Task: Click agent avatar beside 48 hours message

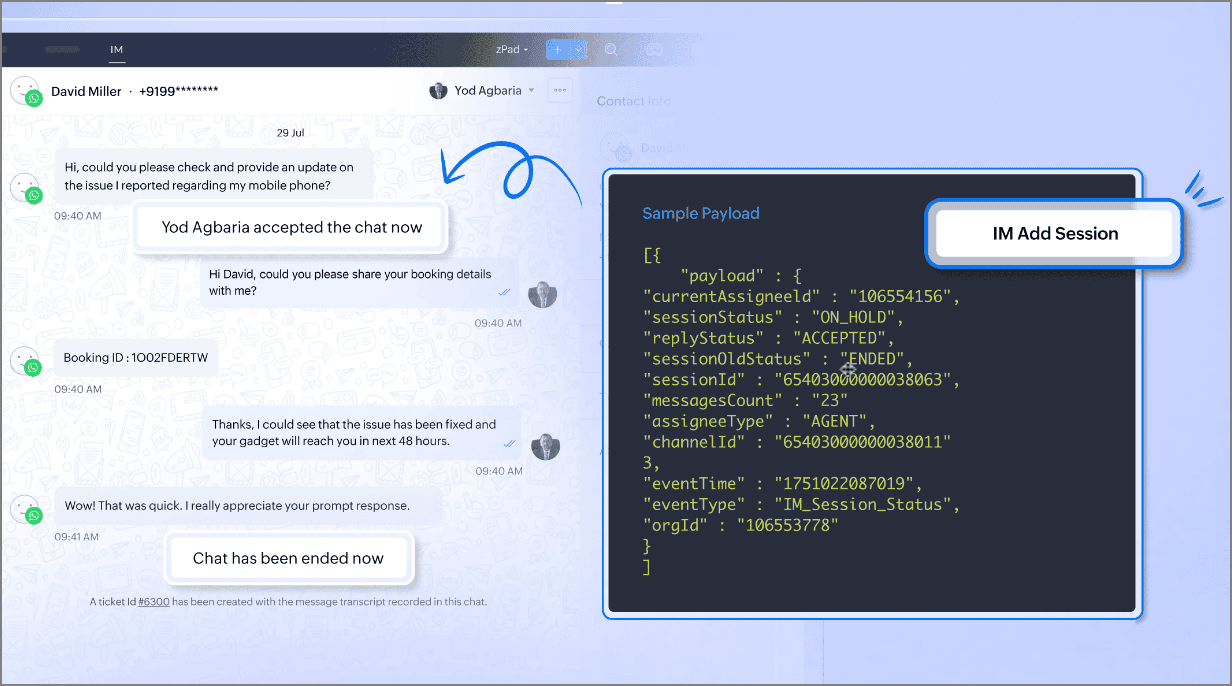Action: (x=544, y=445)
